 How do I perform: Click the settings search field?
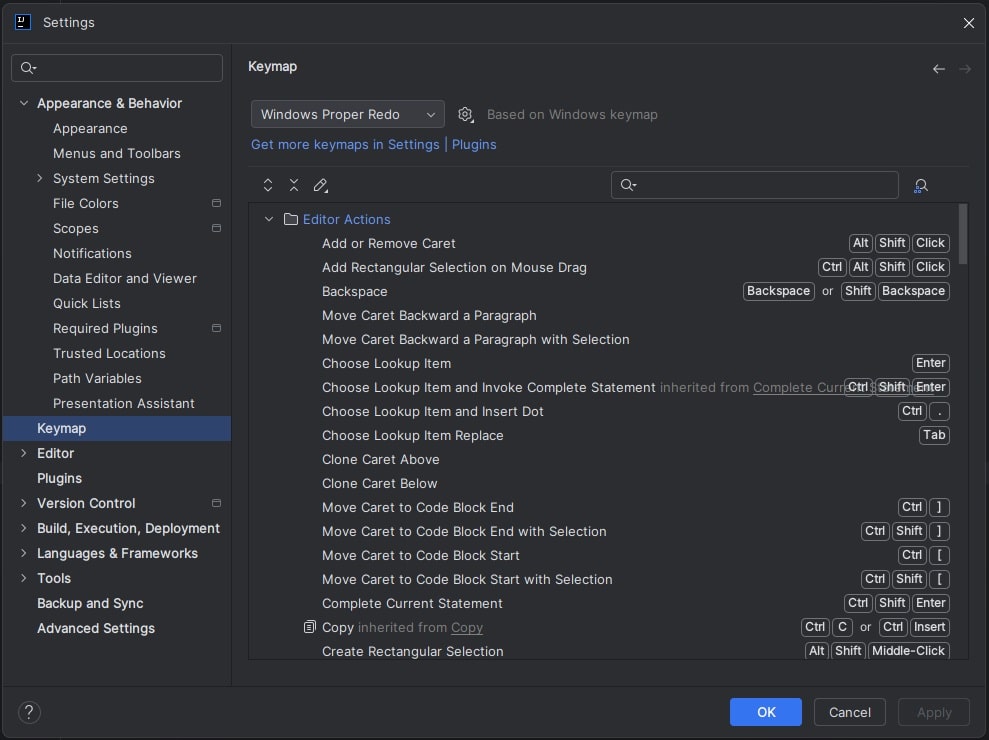click(x=117, y=68)
